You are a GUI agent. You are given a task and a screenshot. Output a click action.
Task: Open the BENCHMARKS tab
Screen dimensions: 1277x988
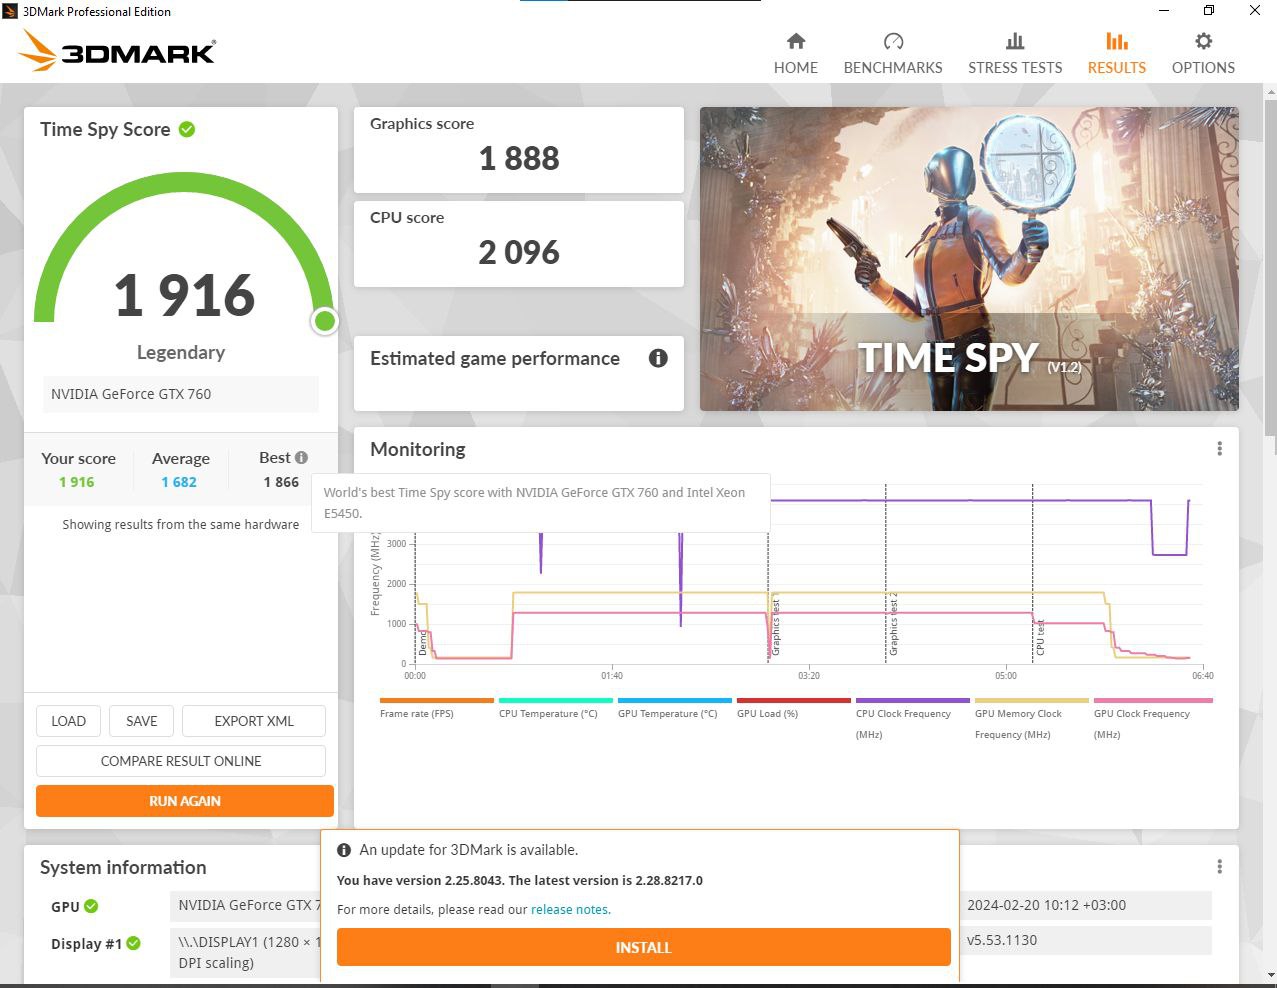[893, 54]
